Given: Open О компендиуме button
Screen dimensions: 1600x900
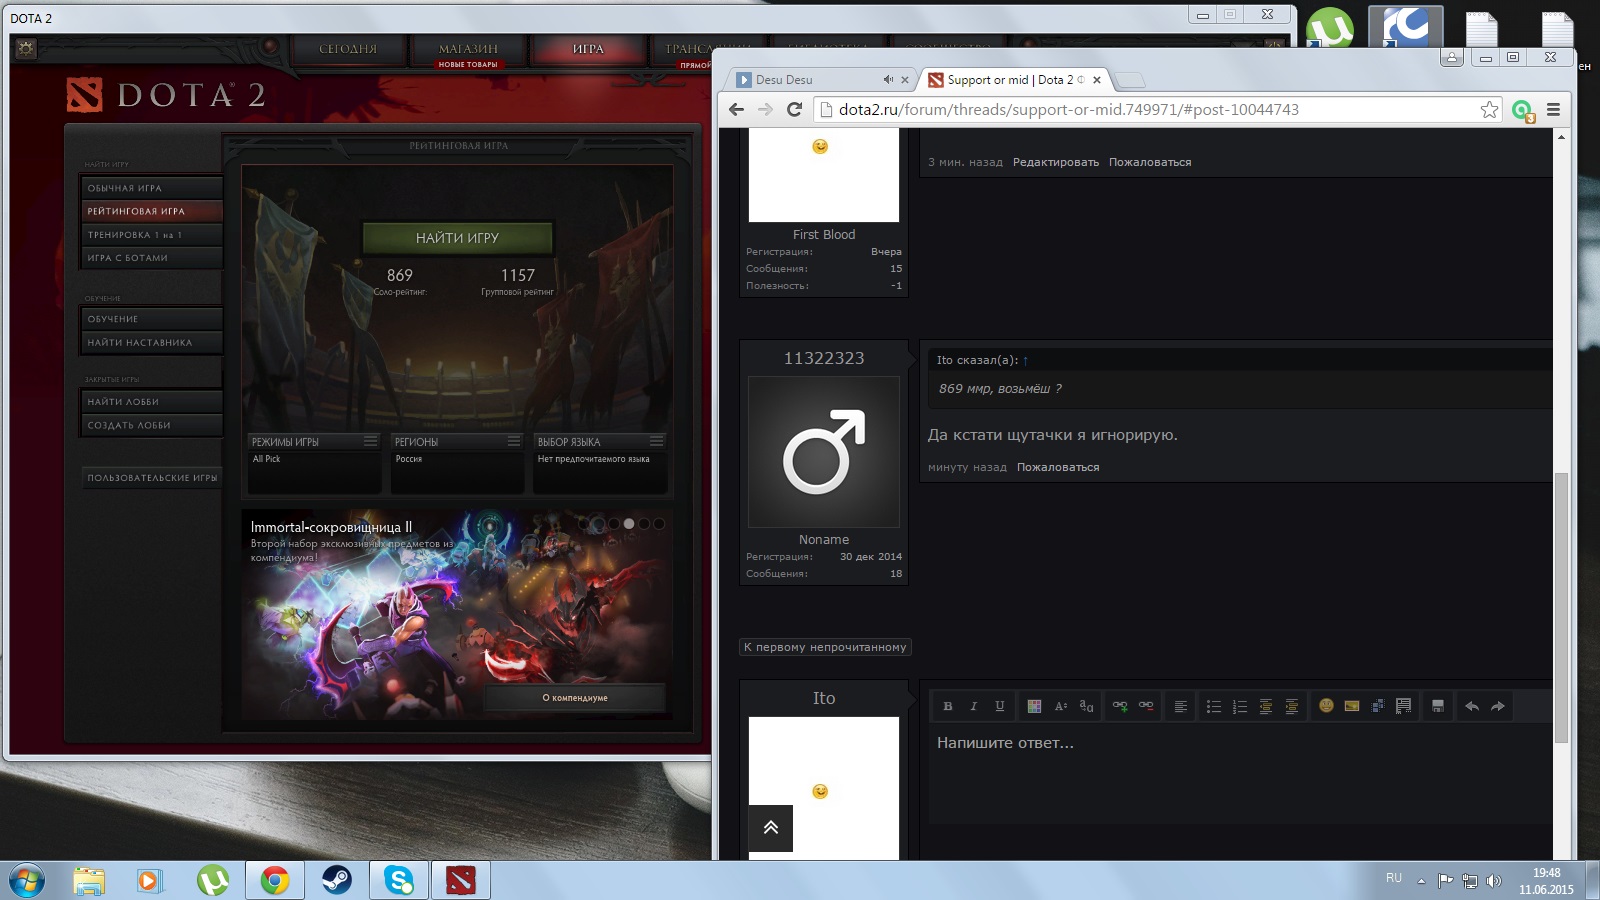Looking at the screenshot, I should [575, 698].
